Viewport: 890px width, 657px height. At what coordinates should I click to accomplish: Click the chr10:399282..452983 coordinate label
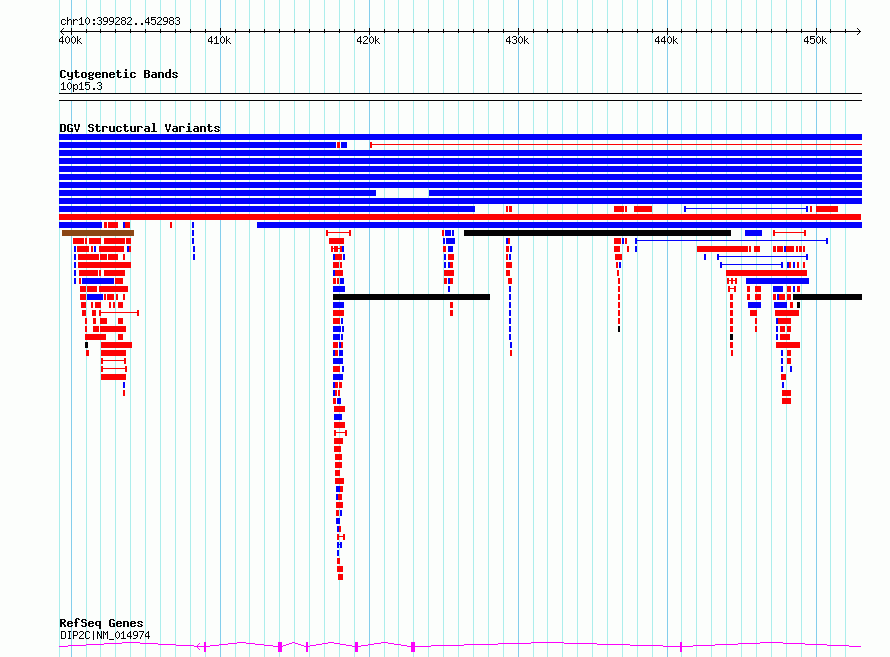120,22
